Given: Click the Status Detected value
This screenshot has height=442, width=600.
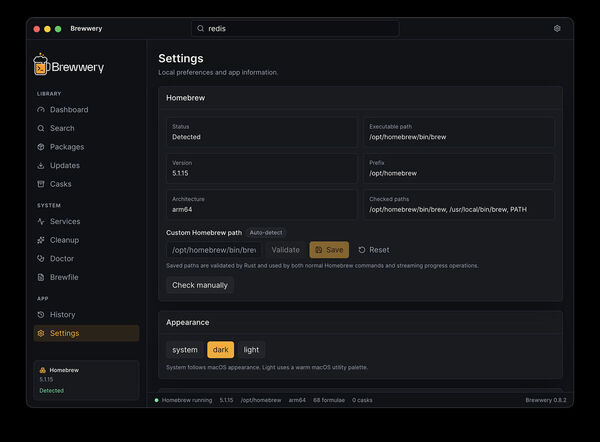Looking at the screenshot, I should pos(186,137).
